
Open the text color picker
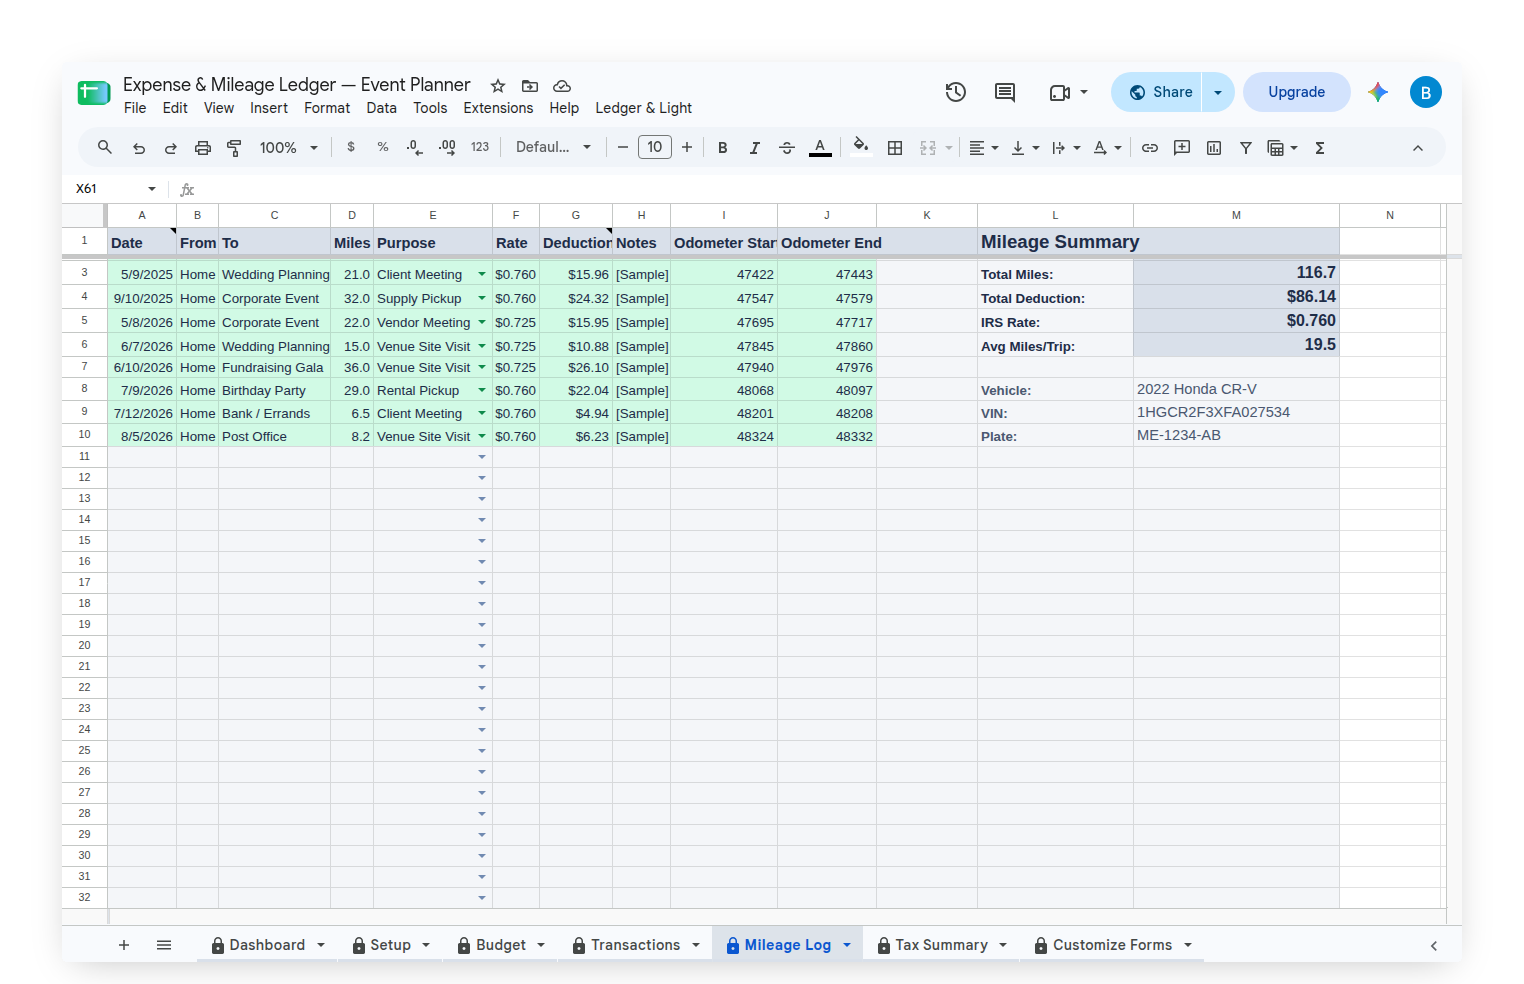coord(820,148)
